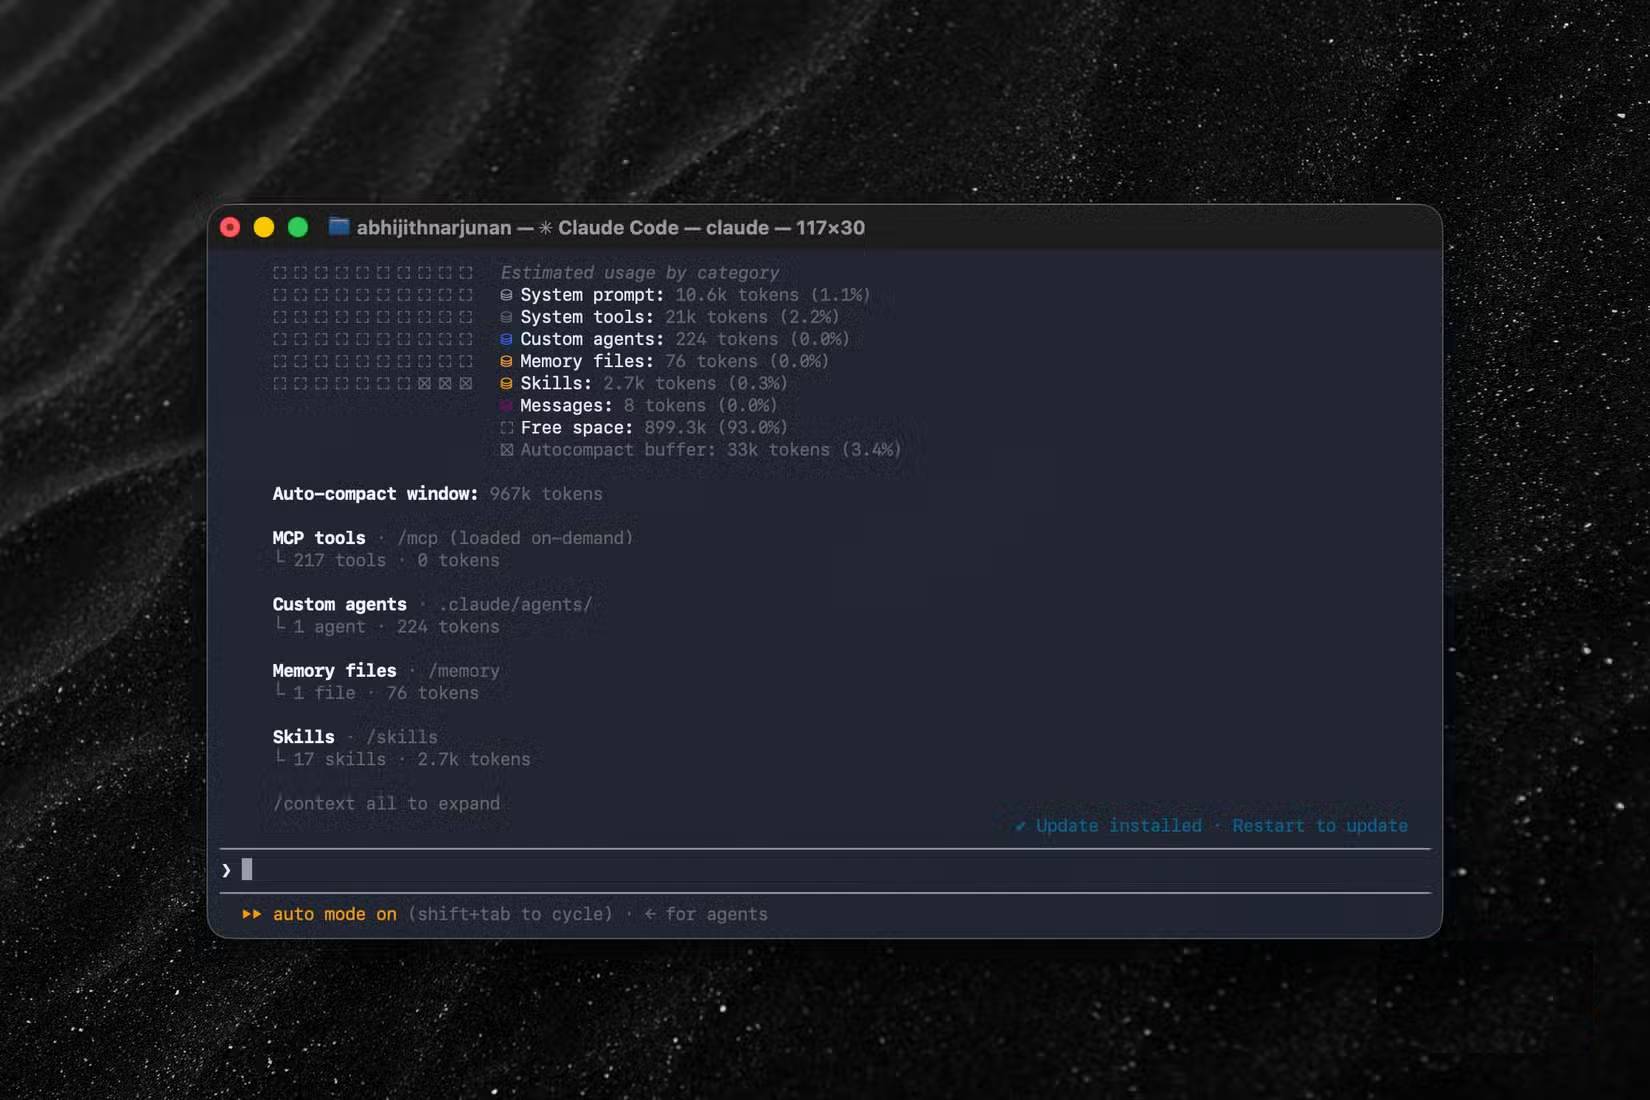Click the '10.6k tokens (1.1%)' value
Viewport: 1650px width, 1100px height.
click(773, 295)
